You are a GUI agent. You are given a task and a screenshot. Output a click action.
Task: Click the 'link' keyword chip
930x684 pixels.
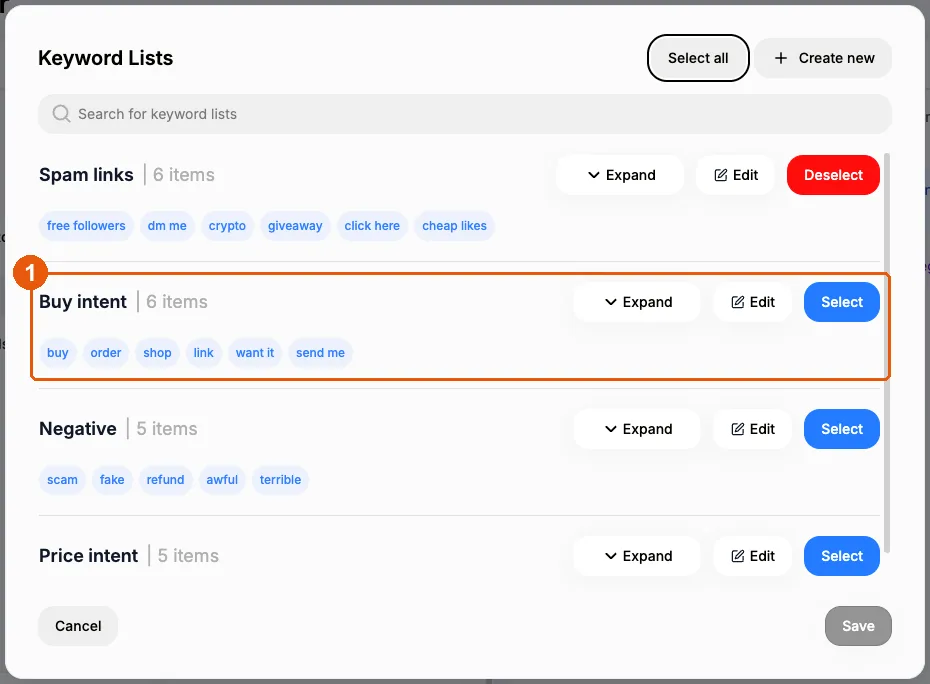tap(203, 353)
